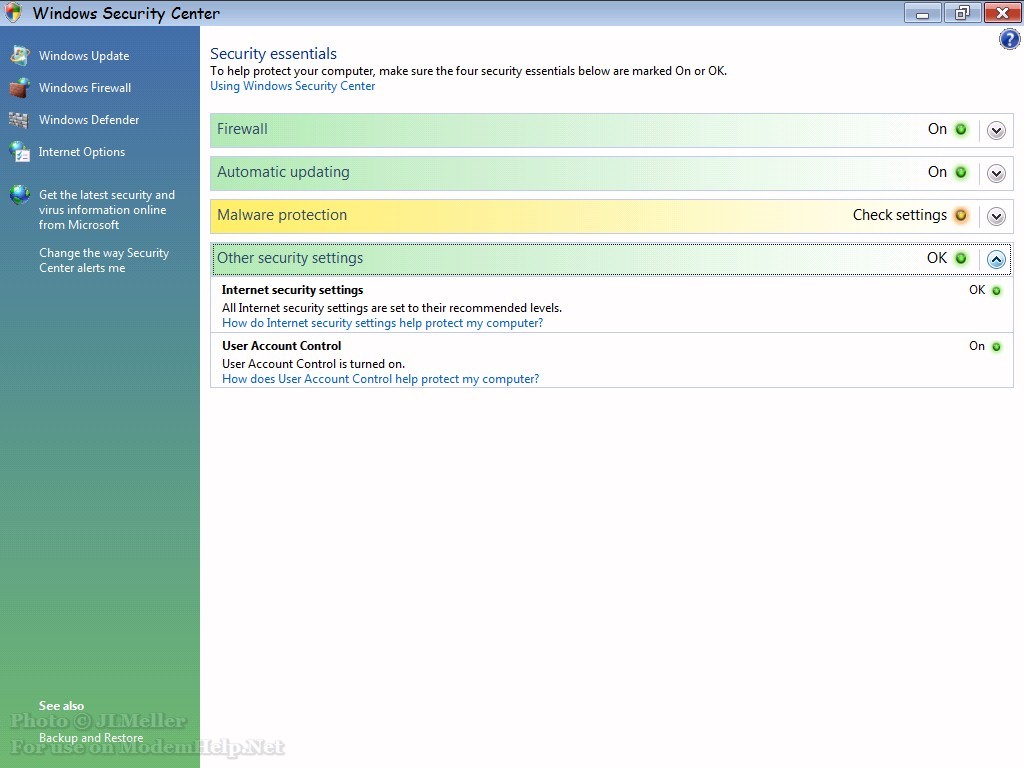1024x768 pixels.
Task: Expand the Malware protection section chevron
Action: tap(996, 216)
